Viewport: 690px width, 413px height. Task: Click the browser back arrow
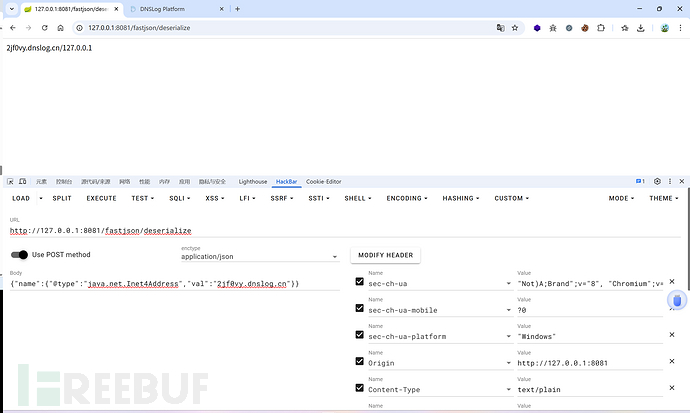click(x=12, y=28)
